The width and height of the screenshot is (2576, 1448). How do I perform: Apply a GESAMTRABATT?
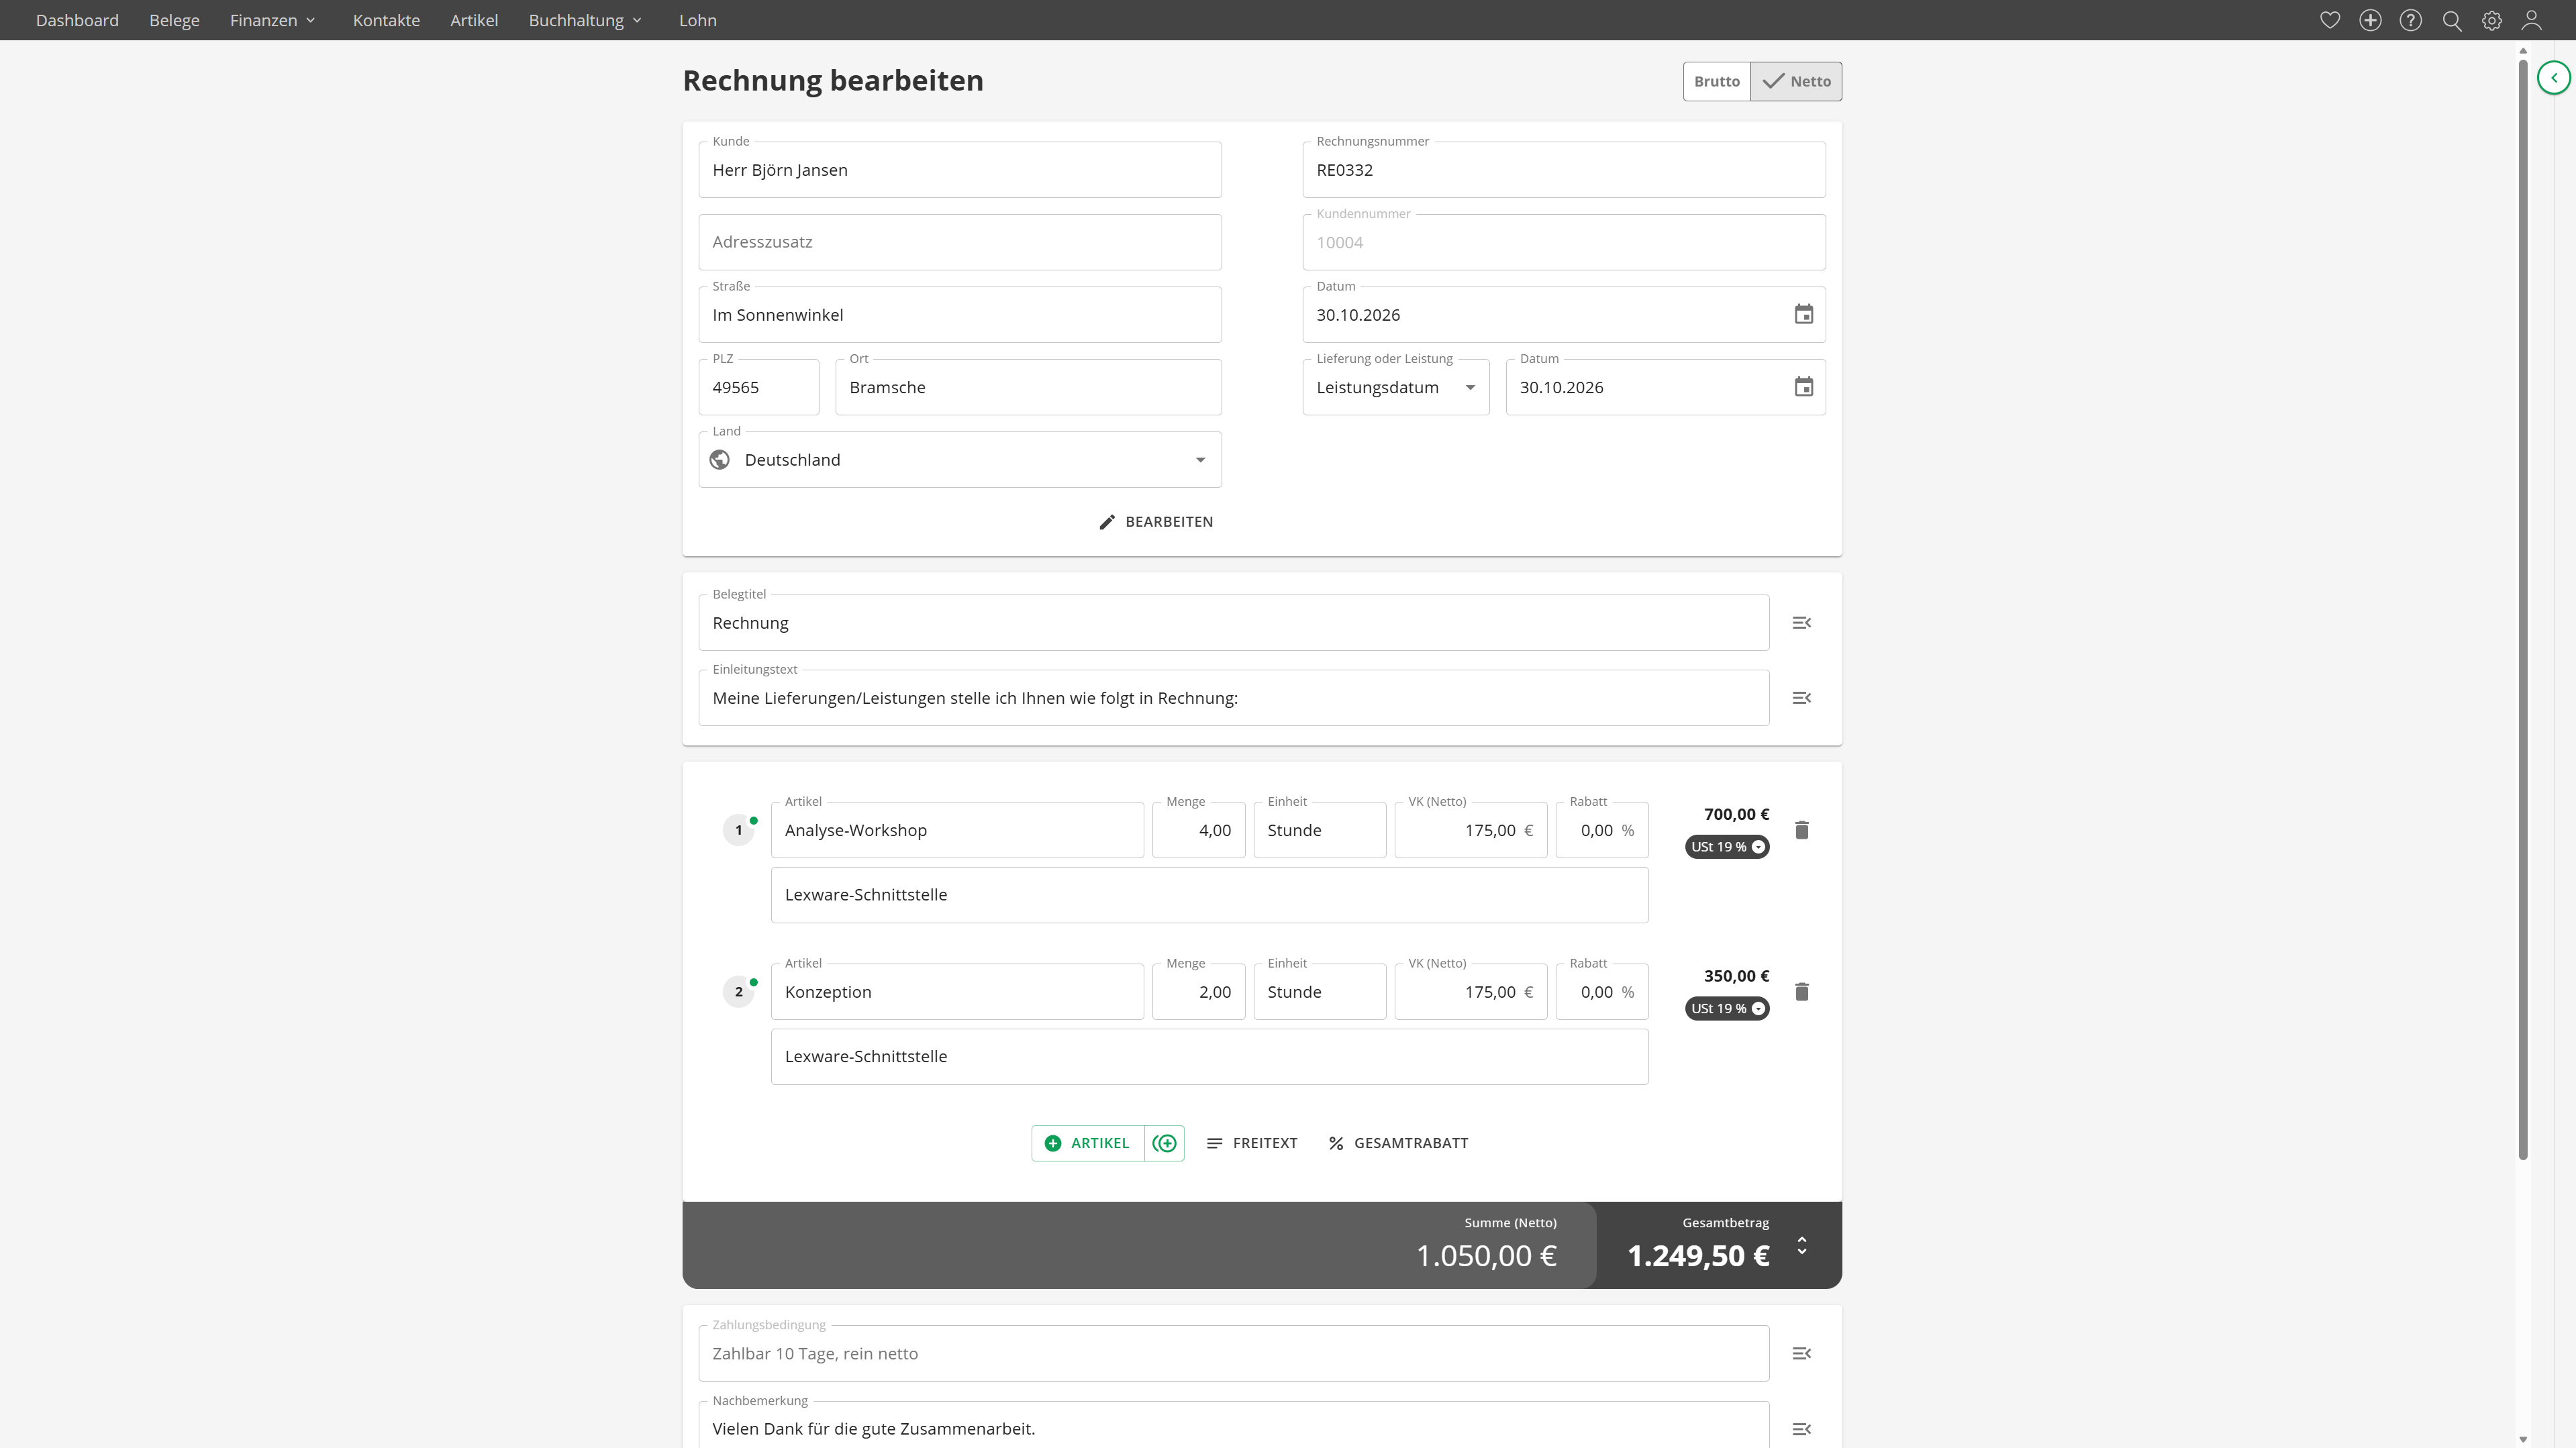coord(1398,1143)
